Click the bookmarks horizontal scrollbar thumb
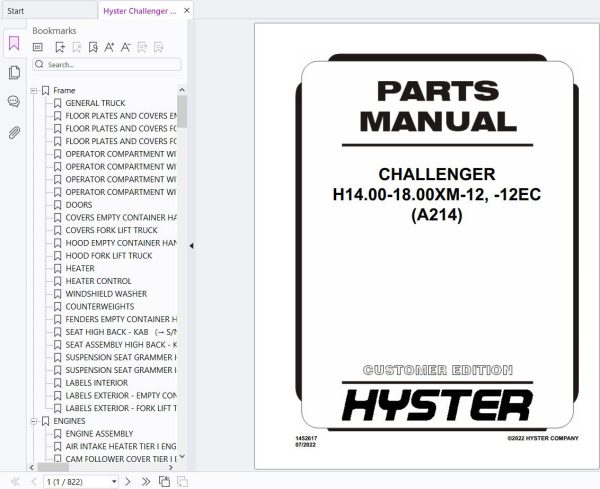This screenshot has width=600, height=489. (x=53, y=467)
